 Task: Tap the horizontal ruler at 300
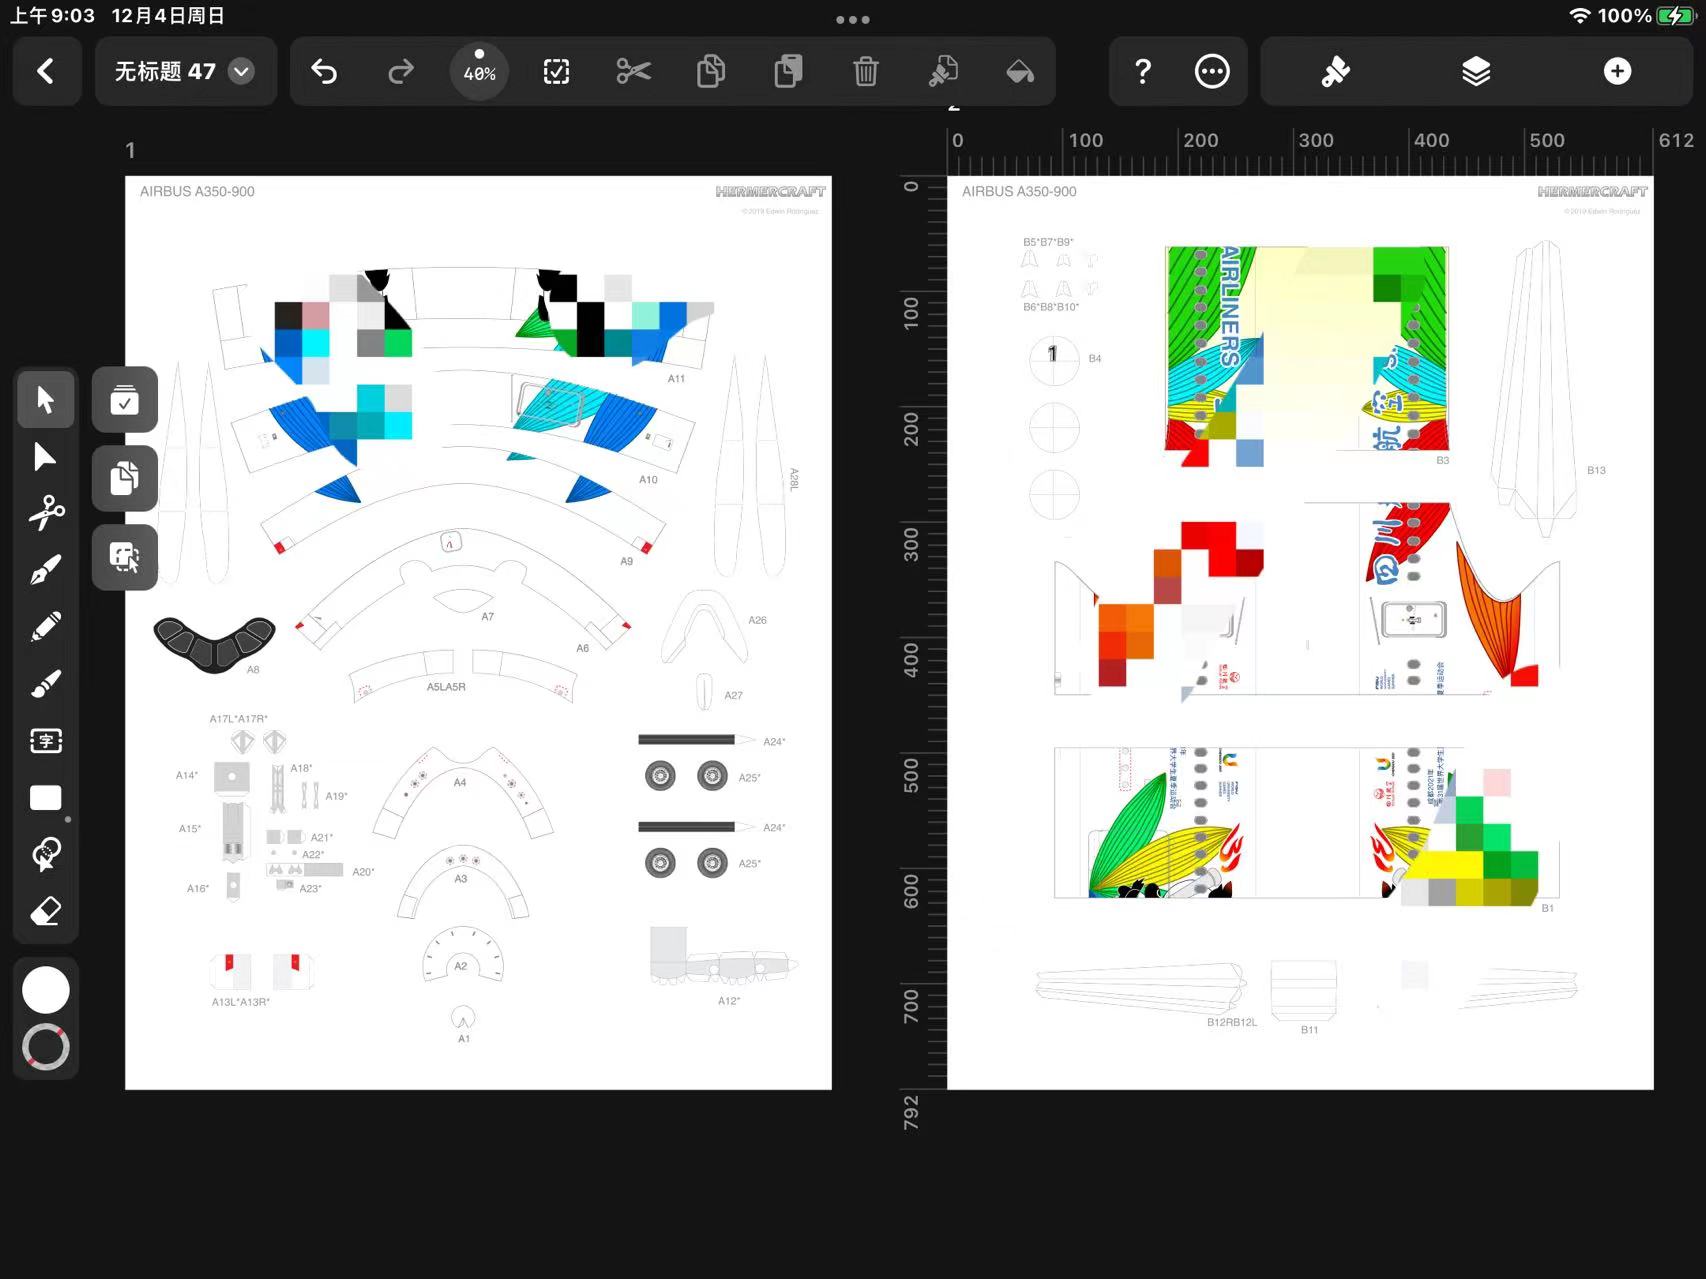(1316, 140)
